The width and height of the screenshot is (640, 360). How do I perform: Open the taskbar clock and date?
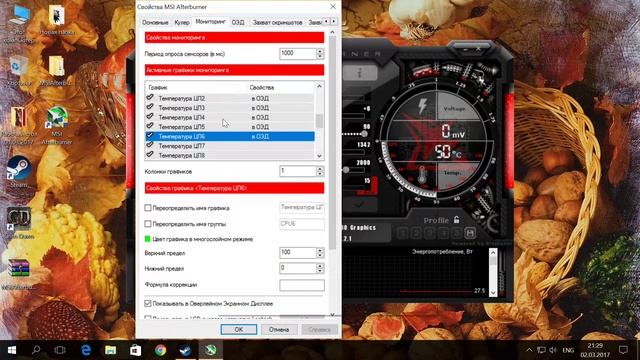tap(595, 350)
